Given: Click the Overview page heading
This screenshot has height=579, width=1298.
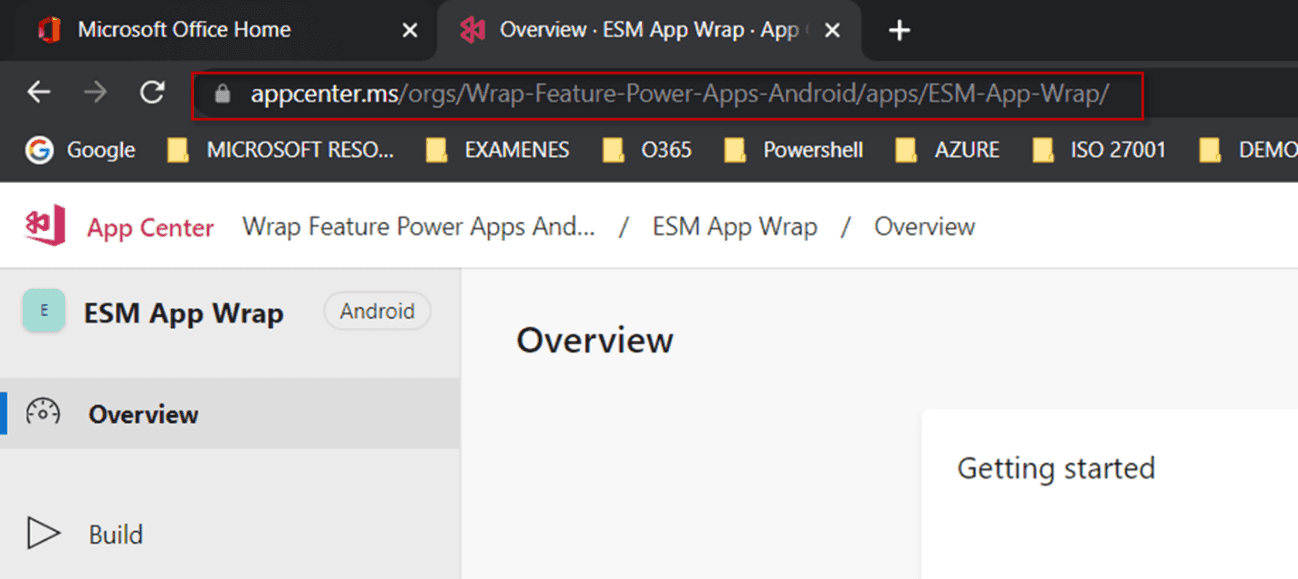Looking at the screenshot, I should click(x=595, y=341).
